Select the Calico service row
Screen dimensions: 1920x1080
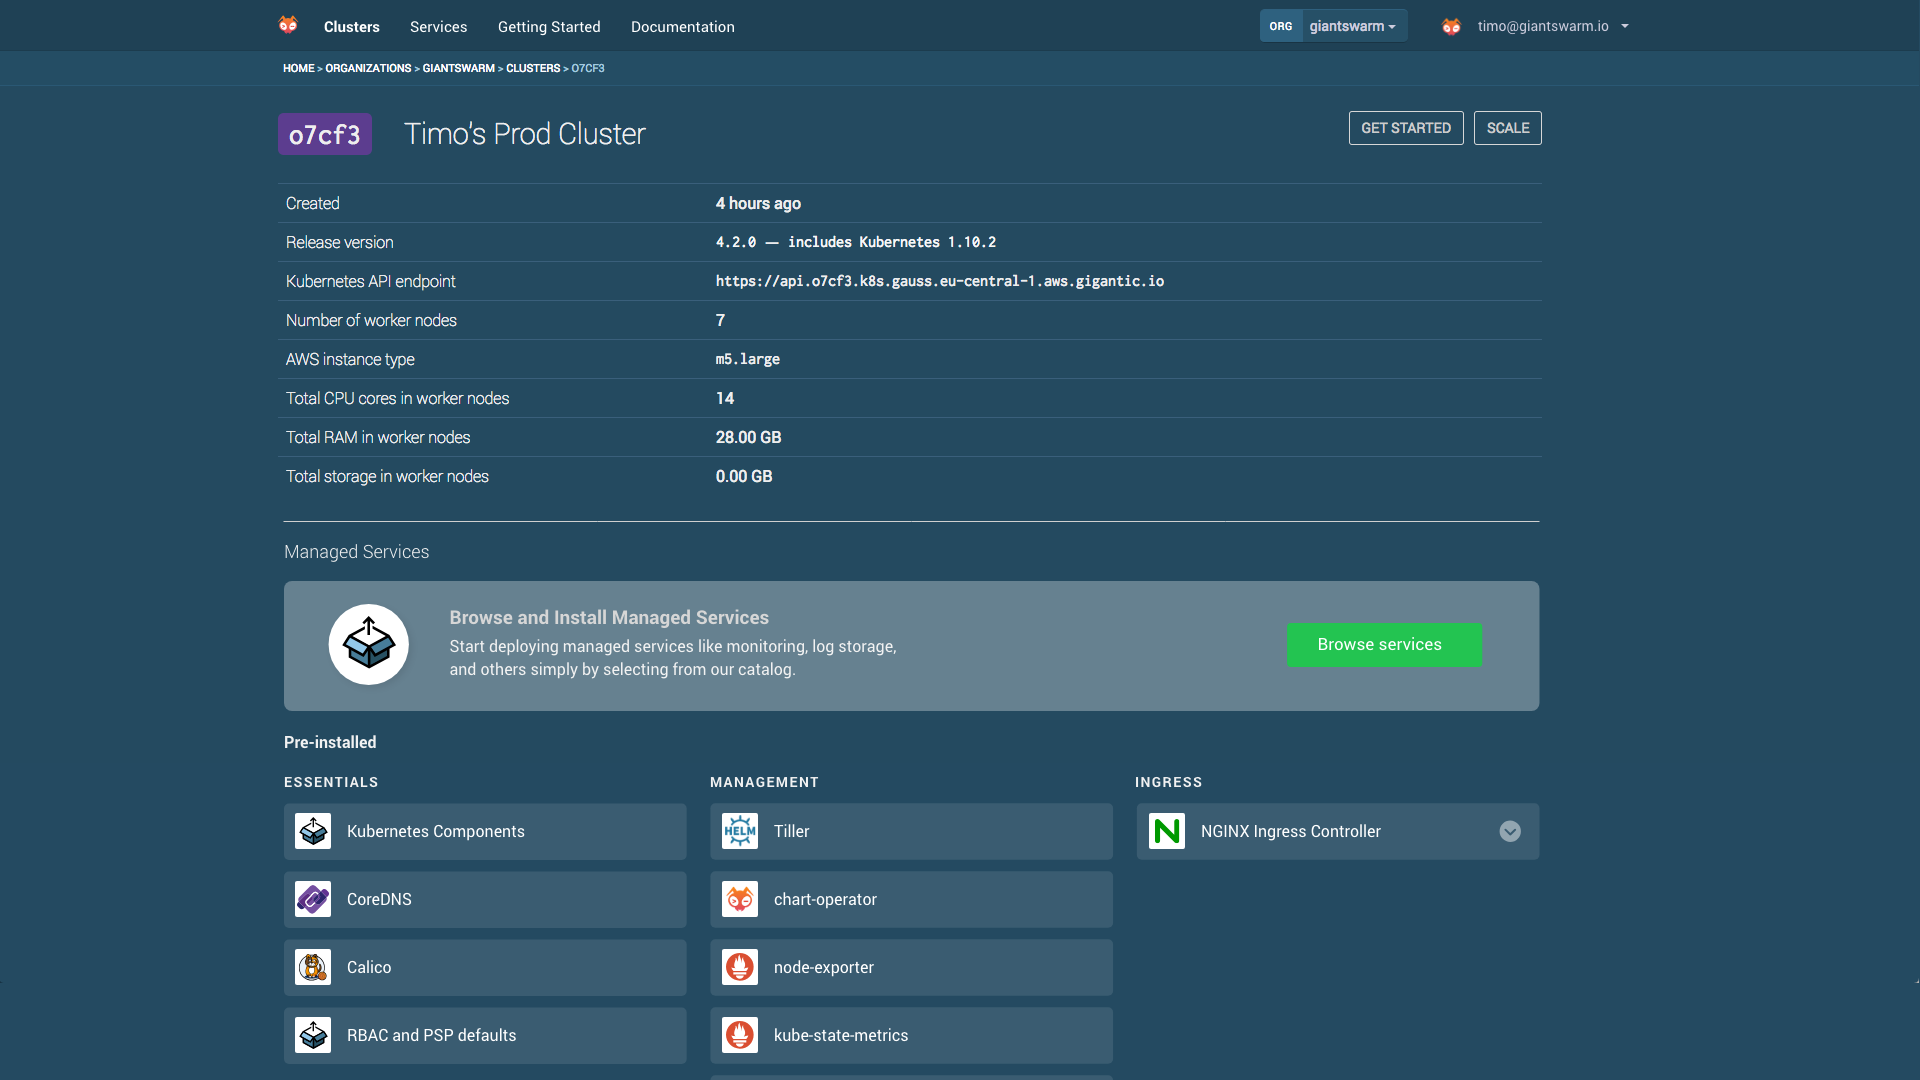[485, 967]
